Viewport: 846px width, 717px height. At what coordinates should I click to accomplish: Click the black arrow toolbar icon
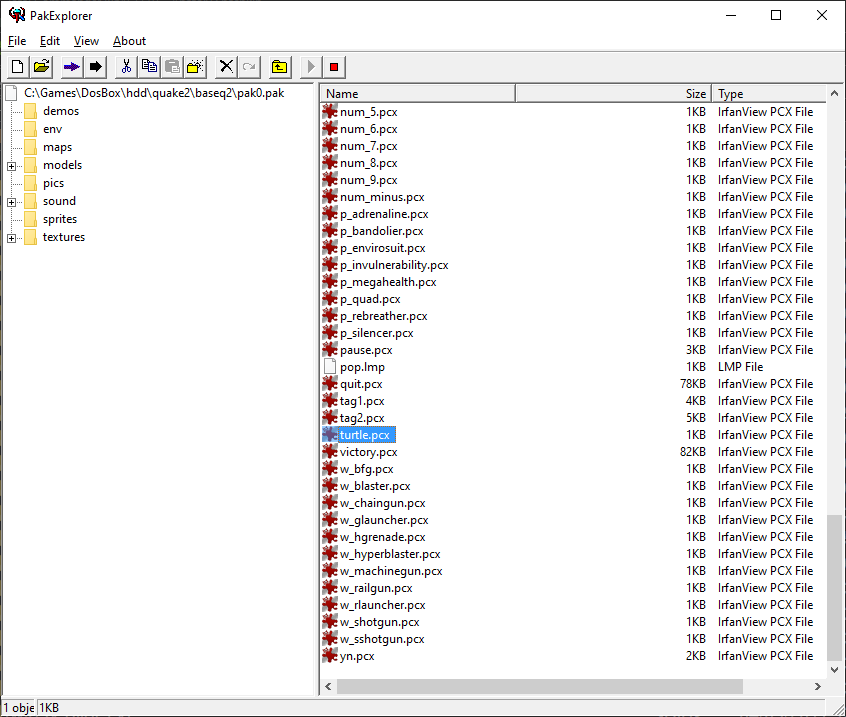click(95, 67)
